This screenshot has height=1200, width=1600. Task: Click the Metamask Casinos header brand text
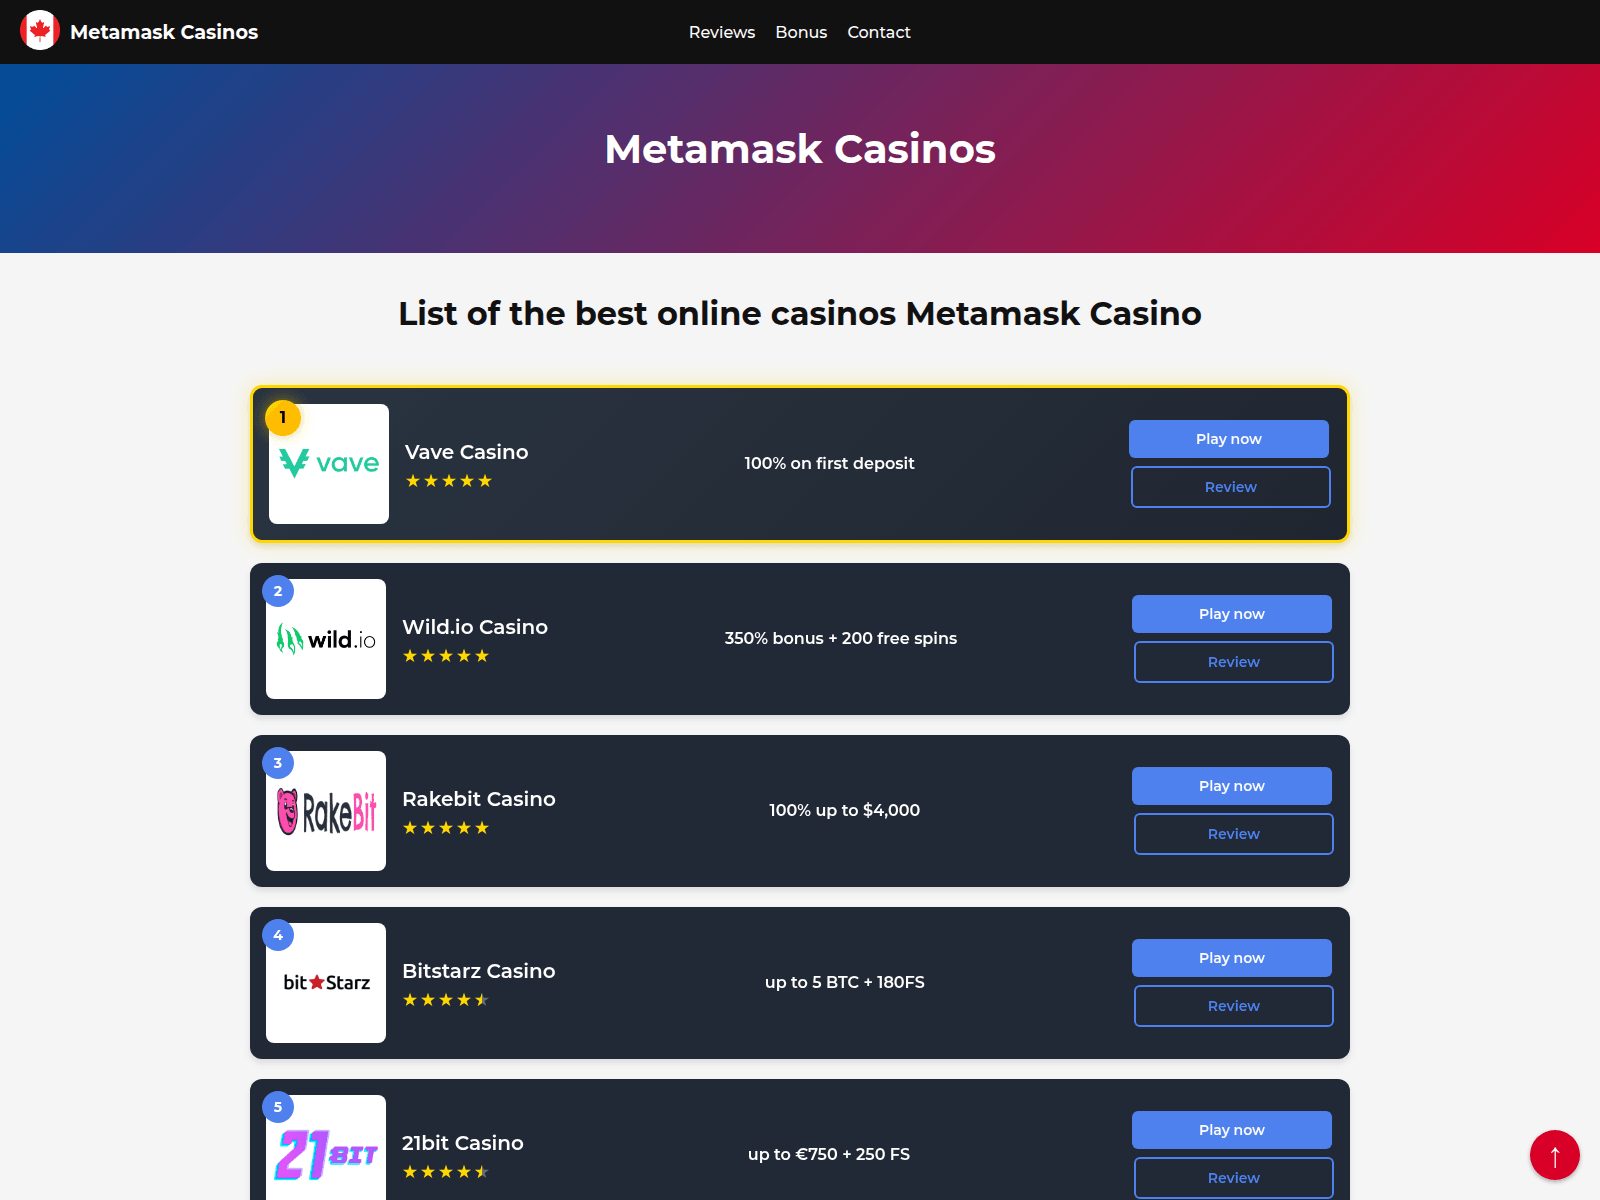164,32
